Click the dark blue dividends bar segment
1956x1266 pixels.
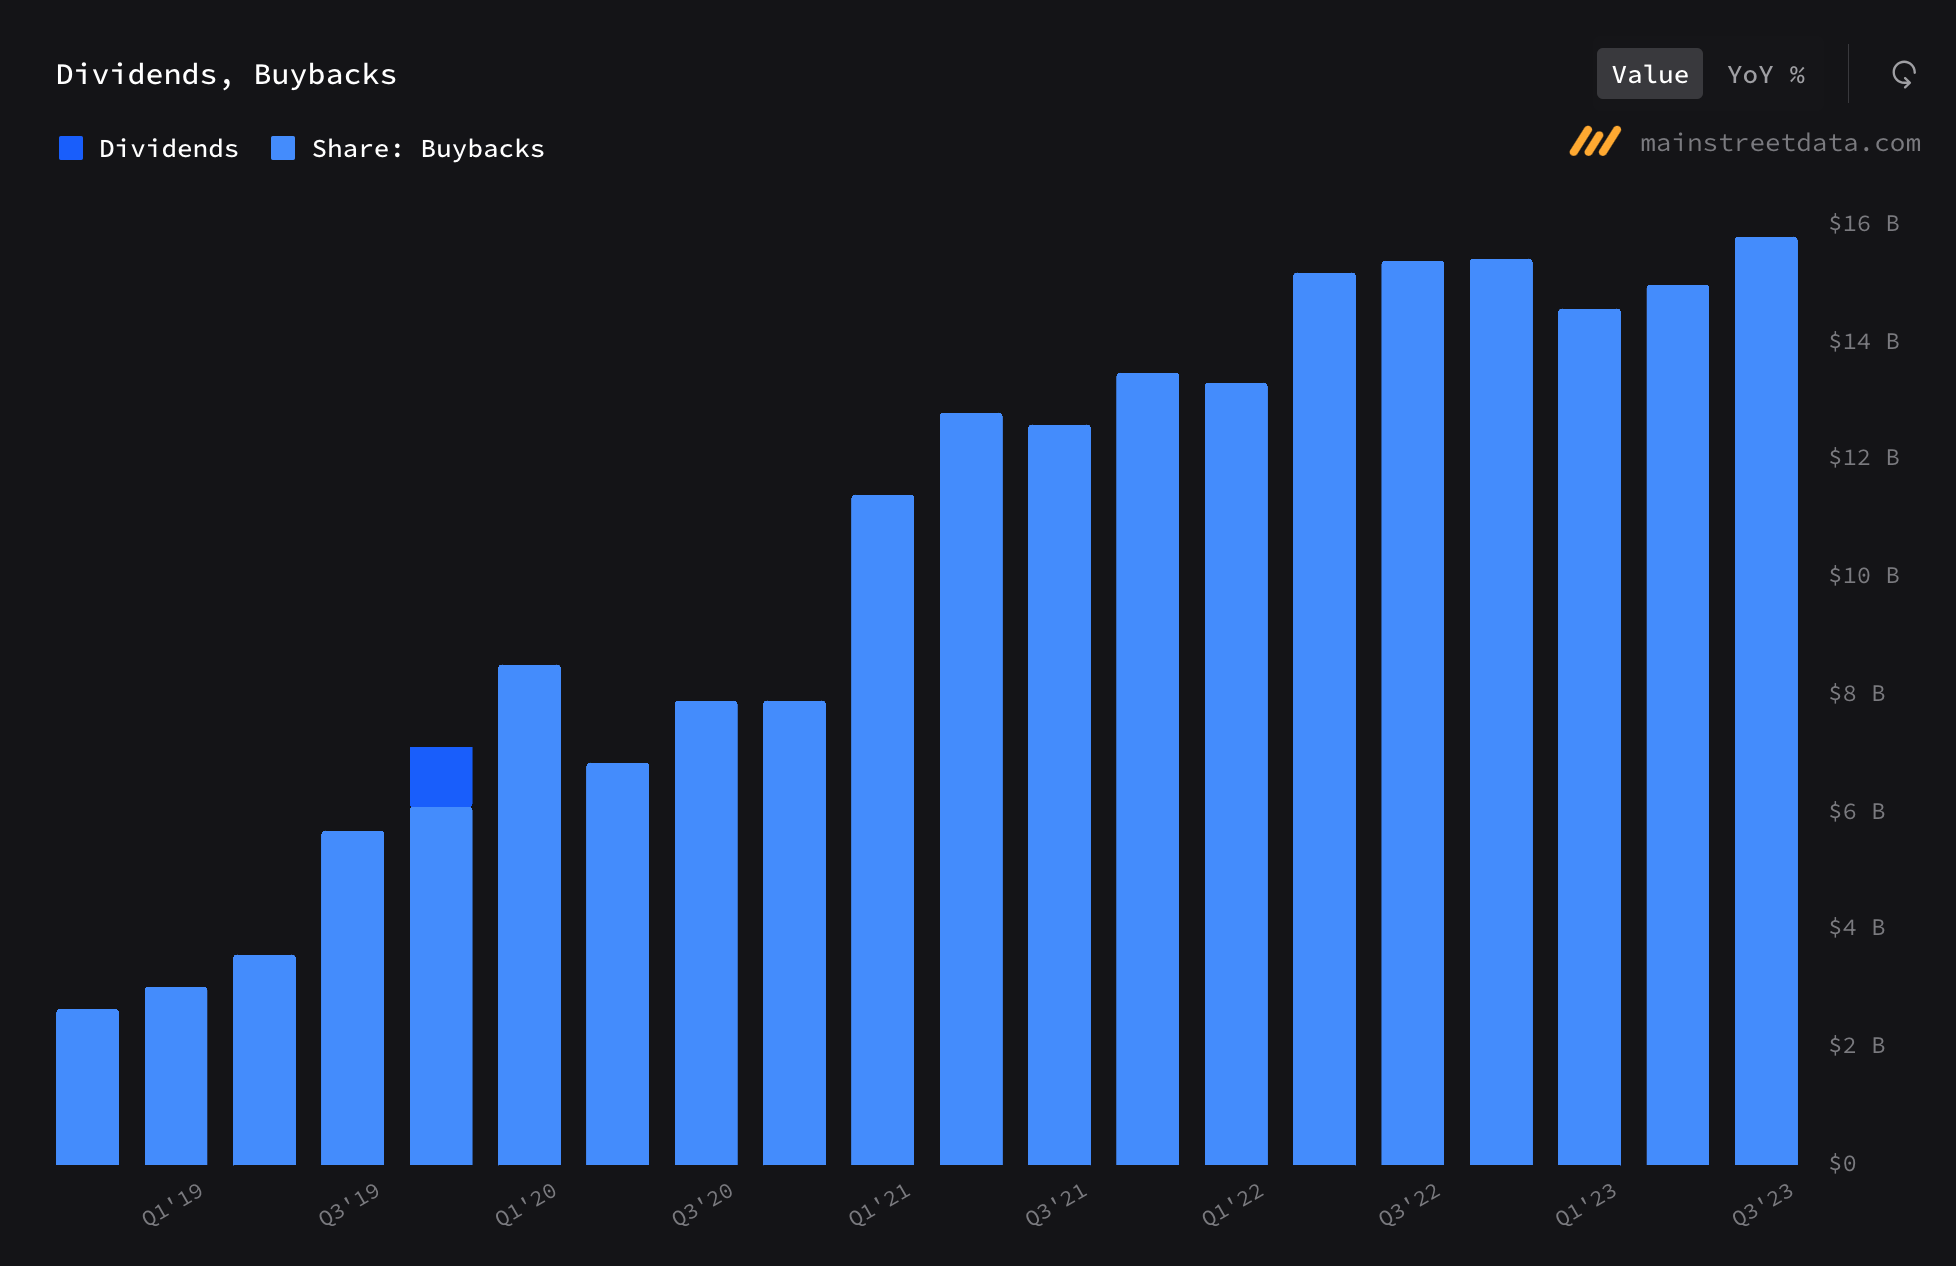(x=441, y=777)
